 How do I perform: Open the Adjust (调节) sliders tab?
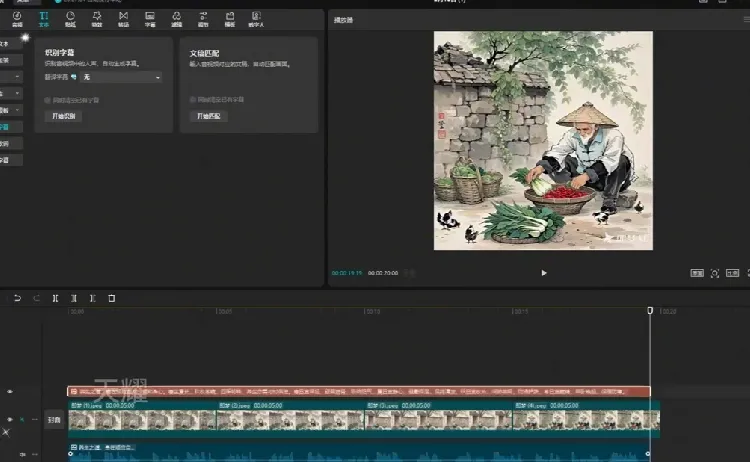pos(203,19)
